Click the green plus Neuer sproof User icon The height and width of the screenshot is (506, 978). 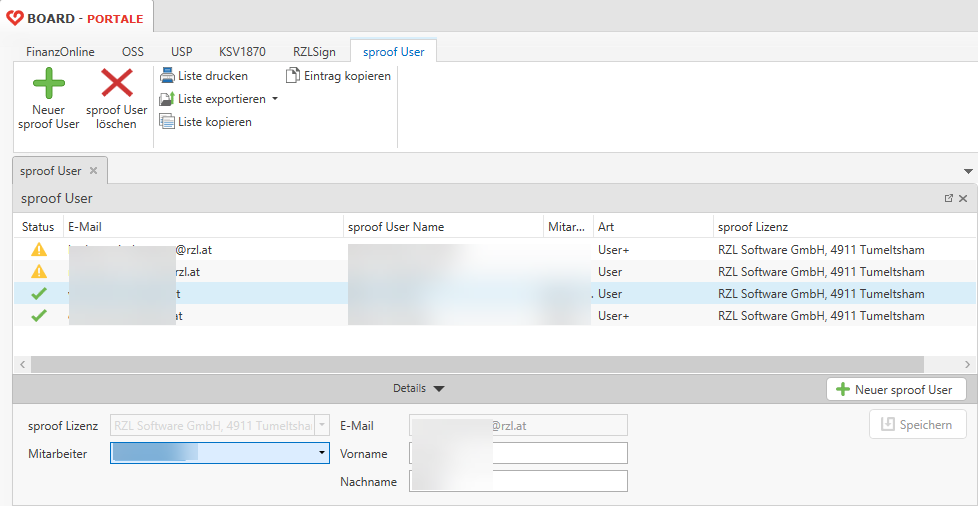[x=48, y=84]
